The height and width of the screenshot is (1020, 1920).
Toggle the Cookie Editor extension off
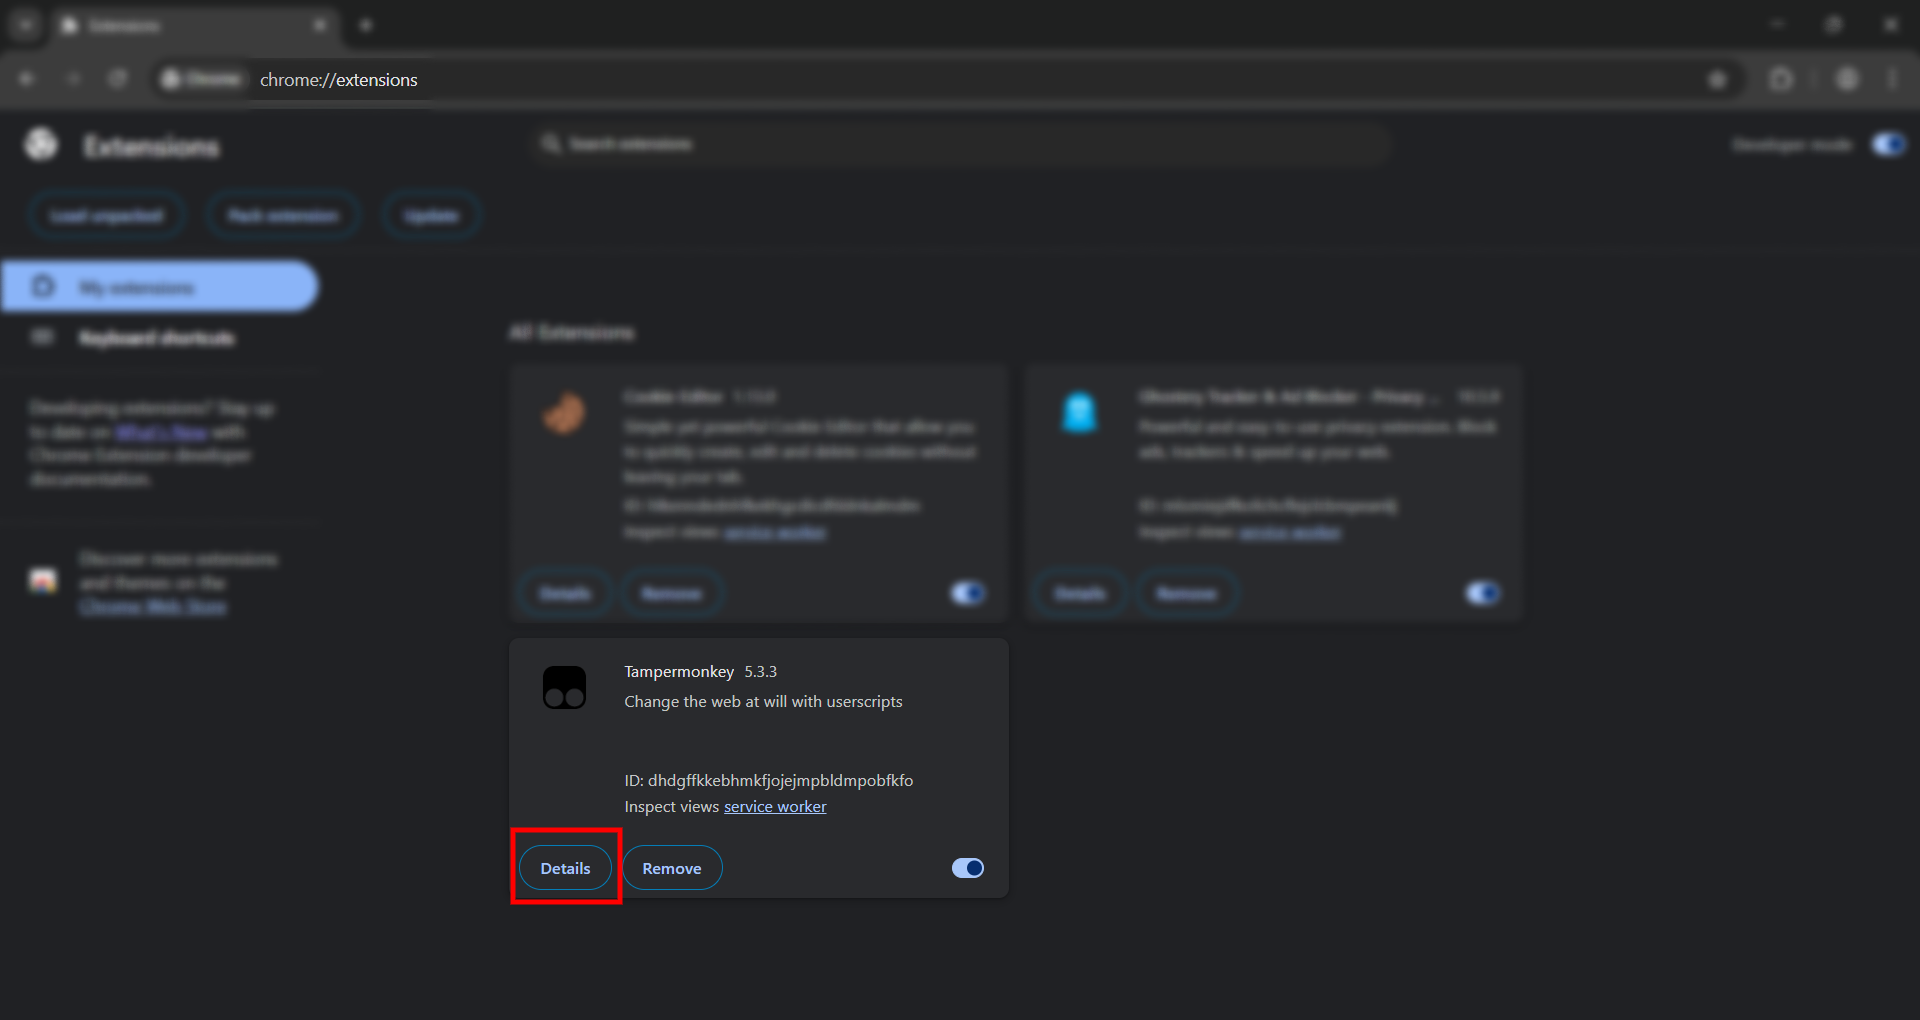(967, 594)
